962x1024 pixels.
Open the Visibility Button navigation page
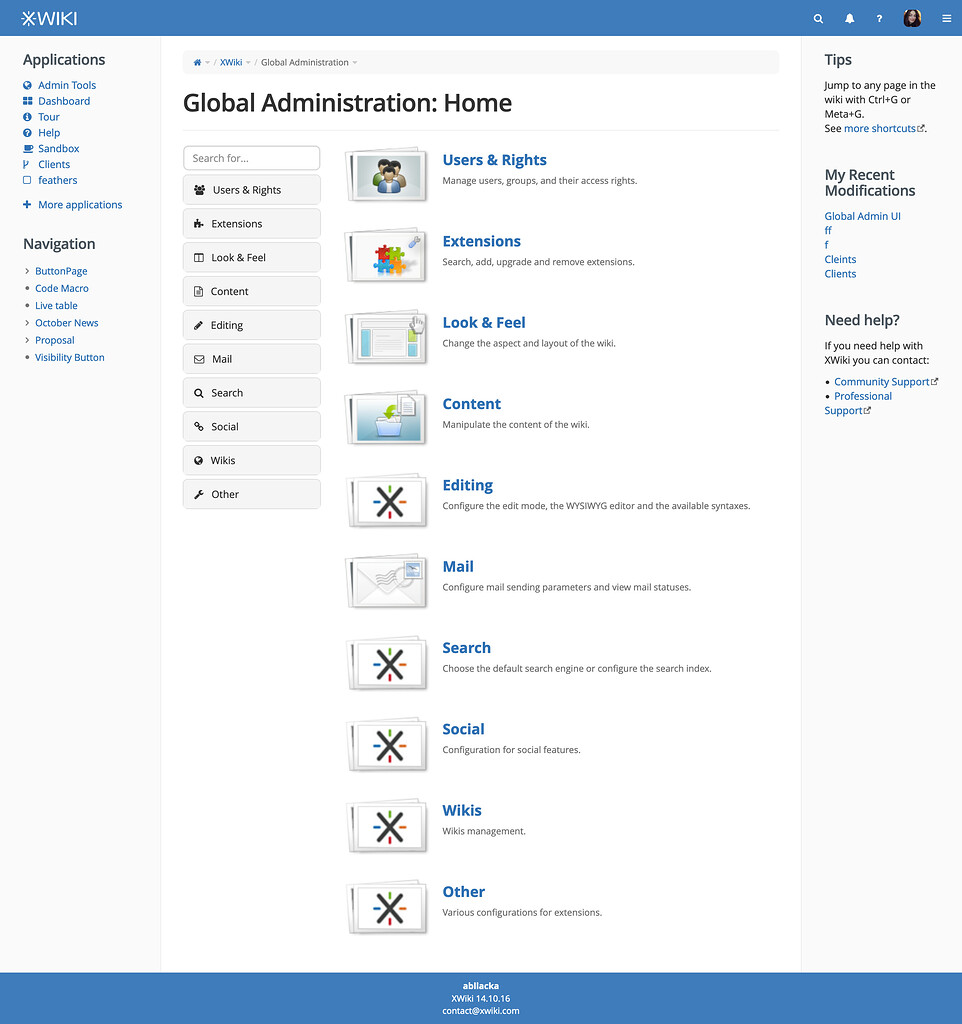coord(69,357)
